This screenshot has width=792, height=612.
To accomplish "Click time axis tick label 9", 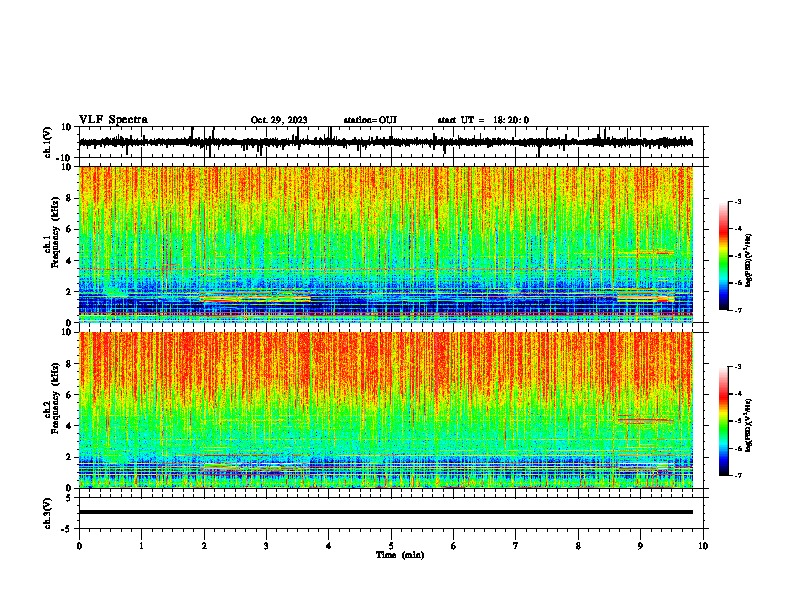I will point(640,546).
